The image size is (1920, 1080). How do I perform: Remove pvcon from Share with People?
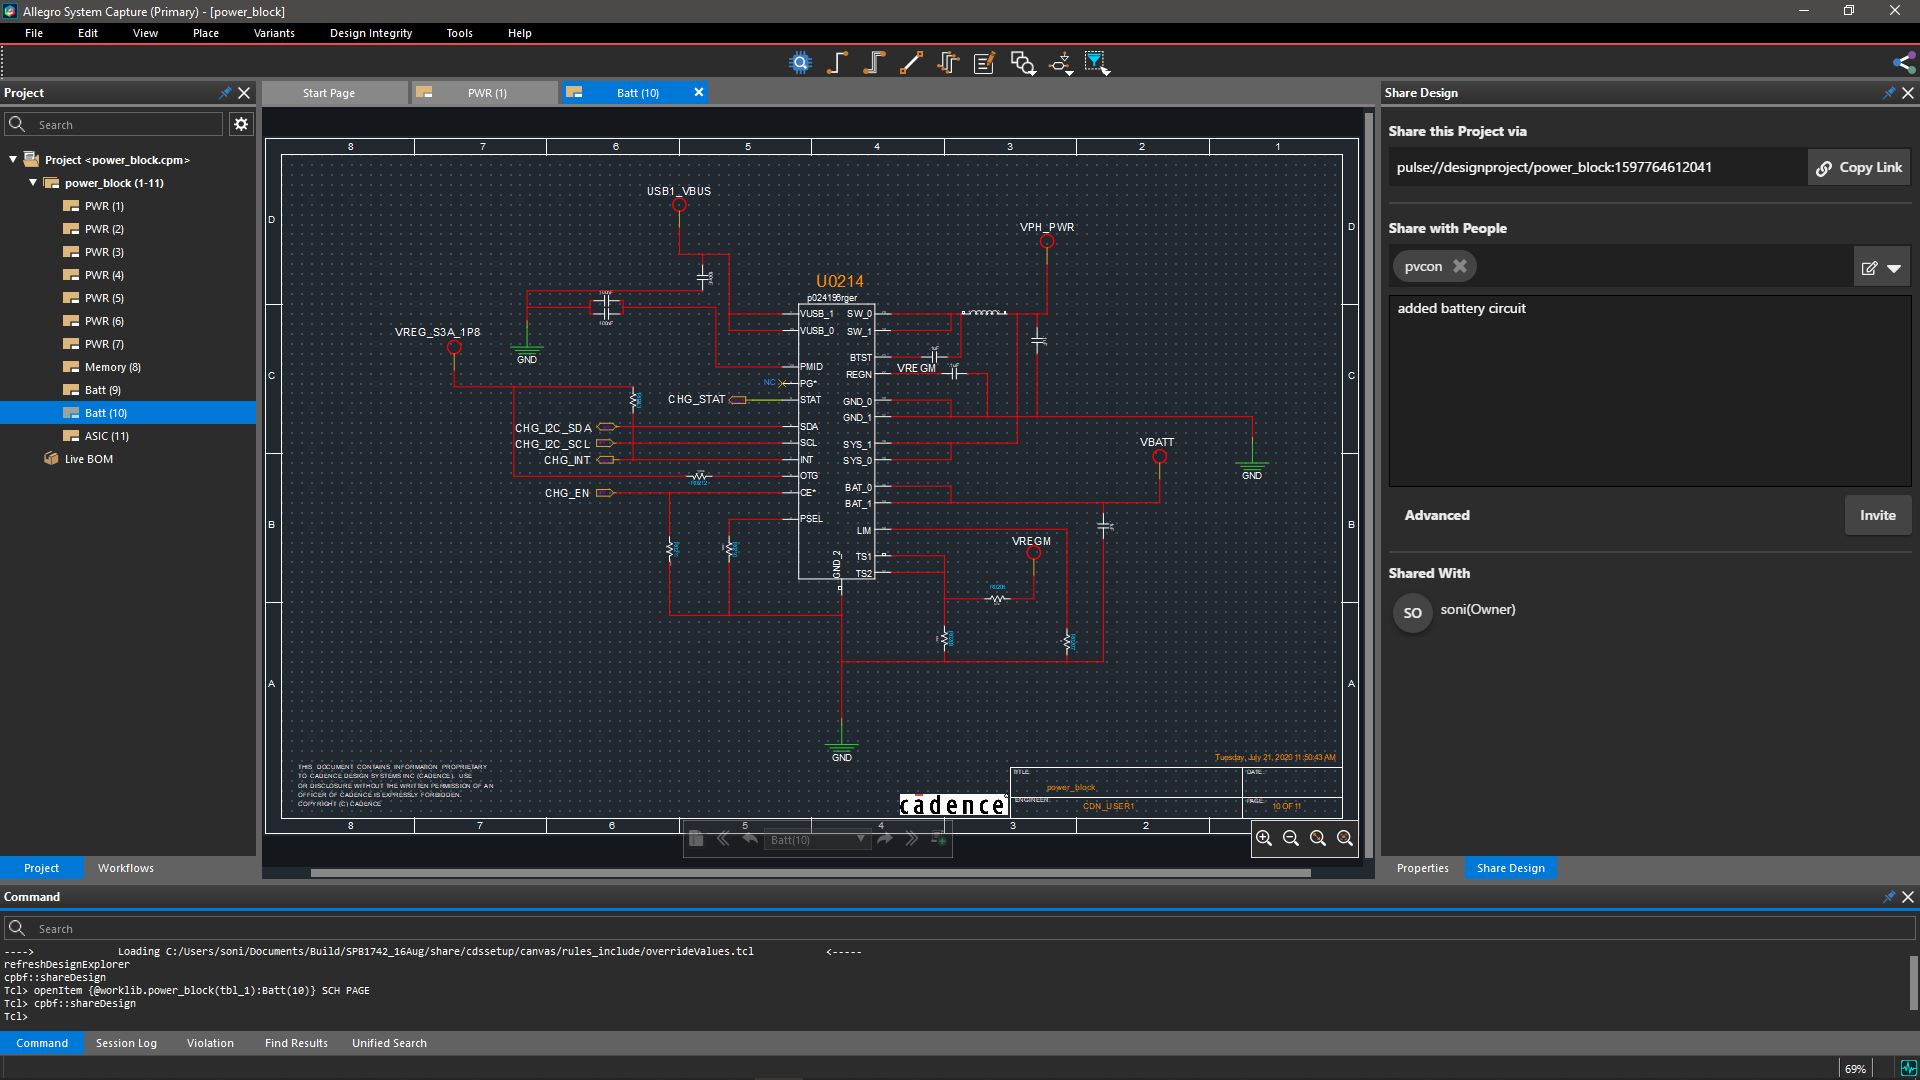pyautogui.click(x=1461, y=266)
